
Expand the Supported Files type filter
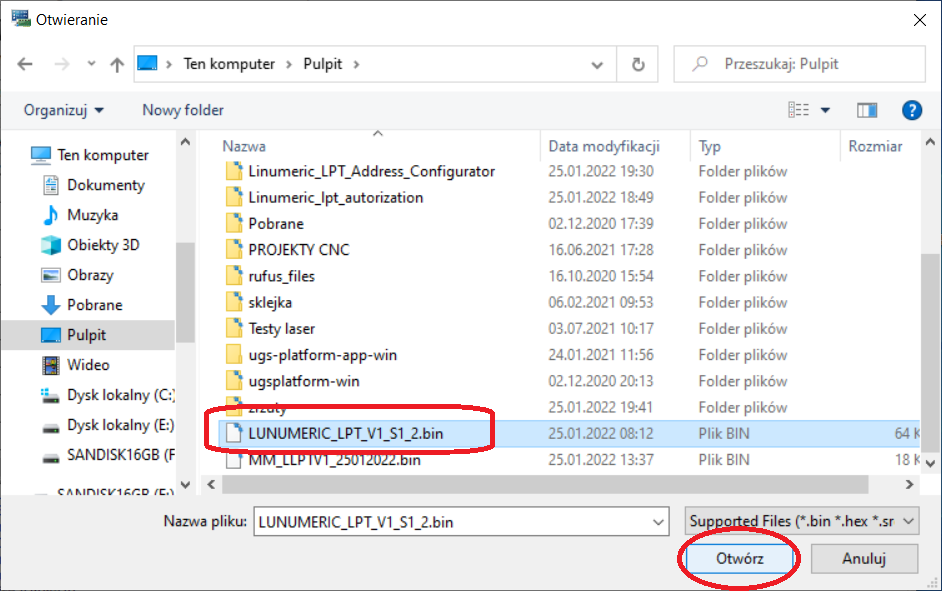804,521
